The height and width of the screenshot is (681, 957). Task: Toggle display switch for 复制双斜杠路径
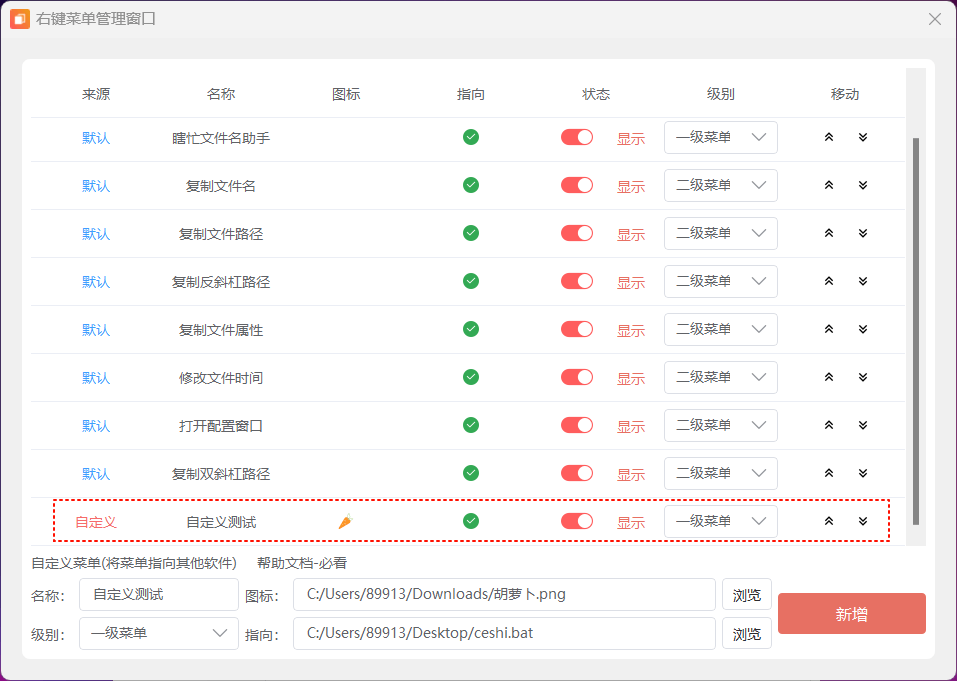tap(577, 473)
